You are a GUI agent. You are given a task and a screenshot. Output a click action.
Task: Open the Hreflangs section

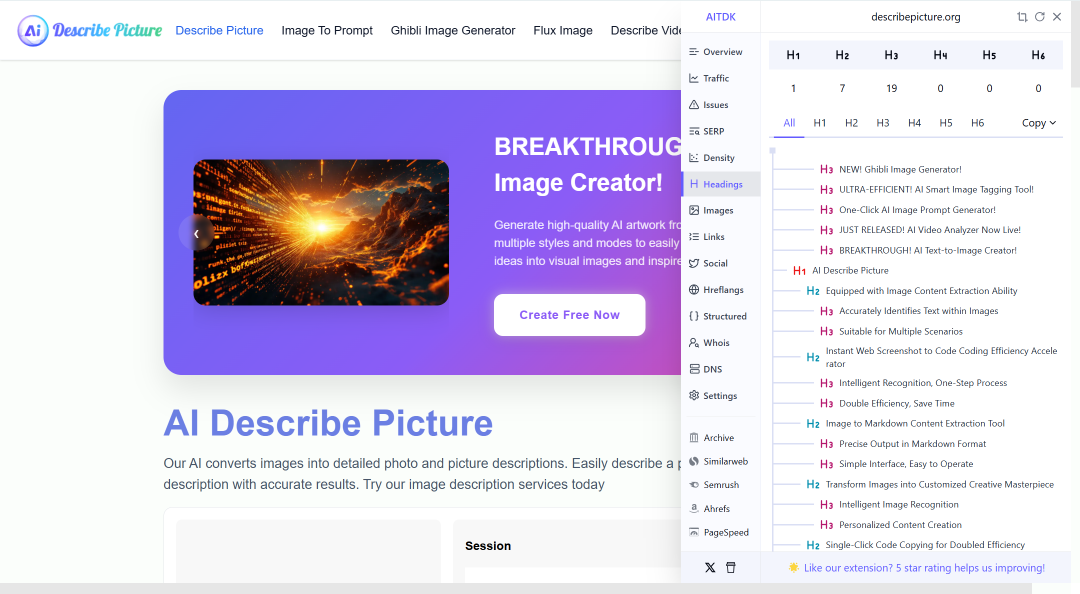[720, 289]
